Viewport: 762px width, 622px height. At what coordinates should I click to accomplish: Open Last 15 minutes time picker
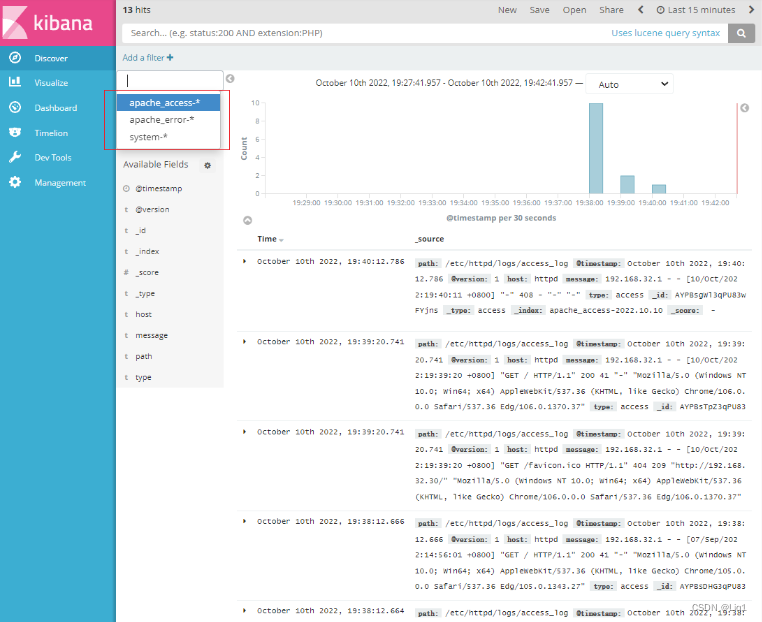click(696, 10)
